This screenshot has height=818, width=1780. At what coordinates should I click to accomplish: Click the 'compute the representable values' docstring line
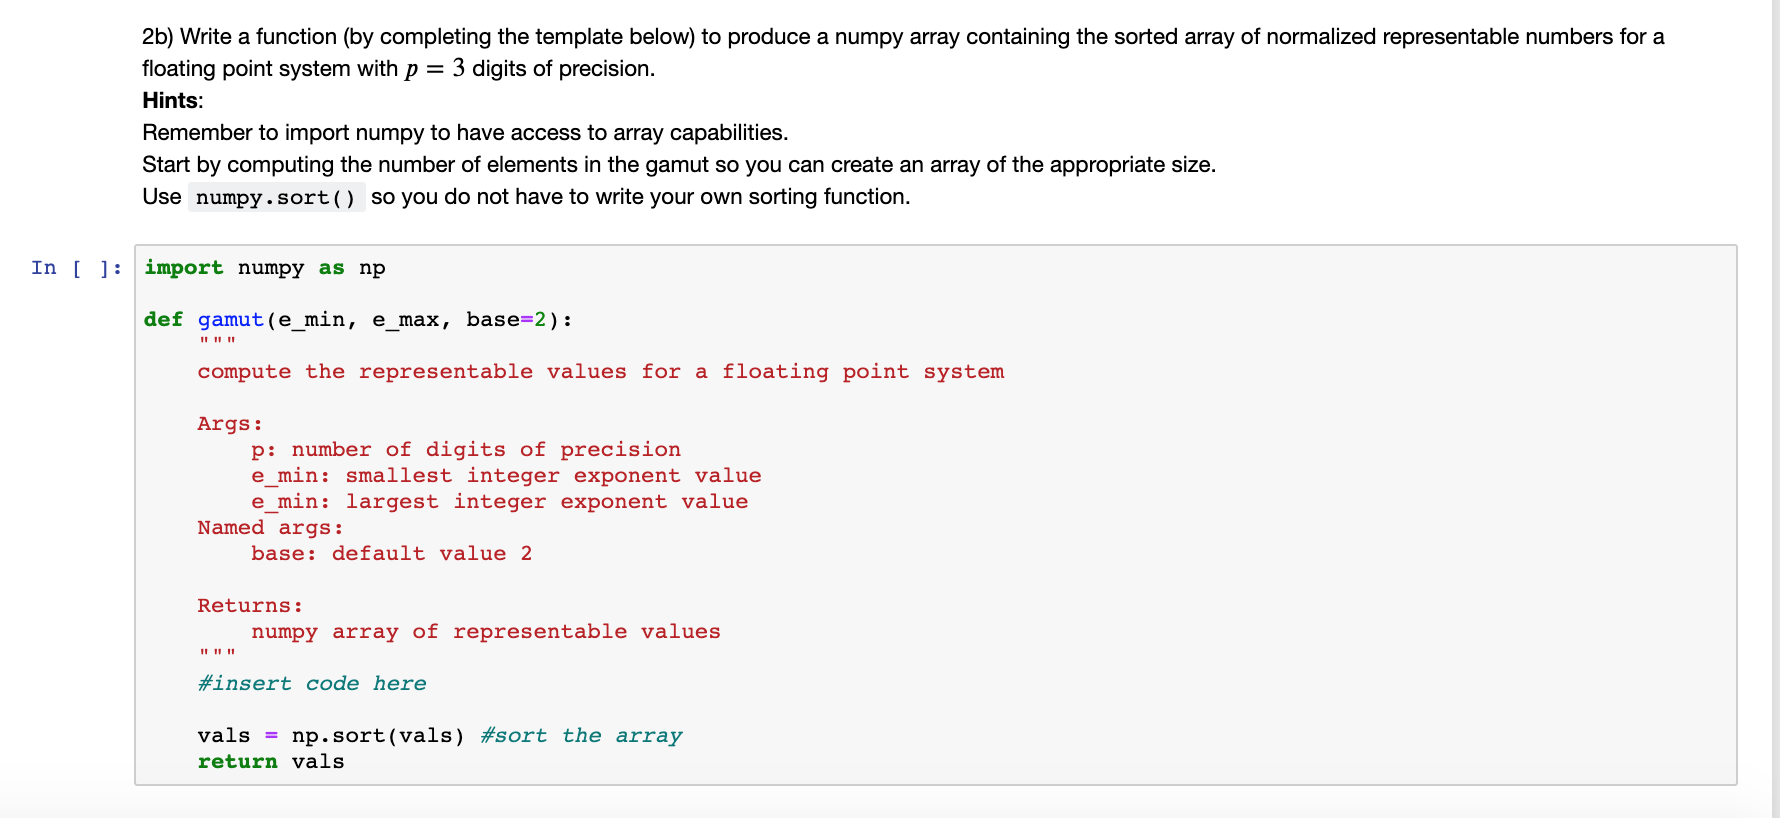(x=601, y=372)
